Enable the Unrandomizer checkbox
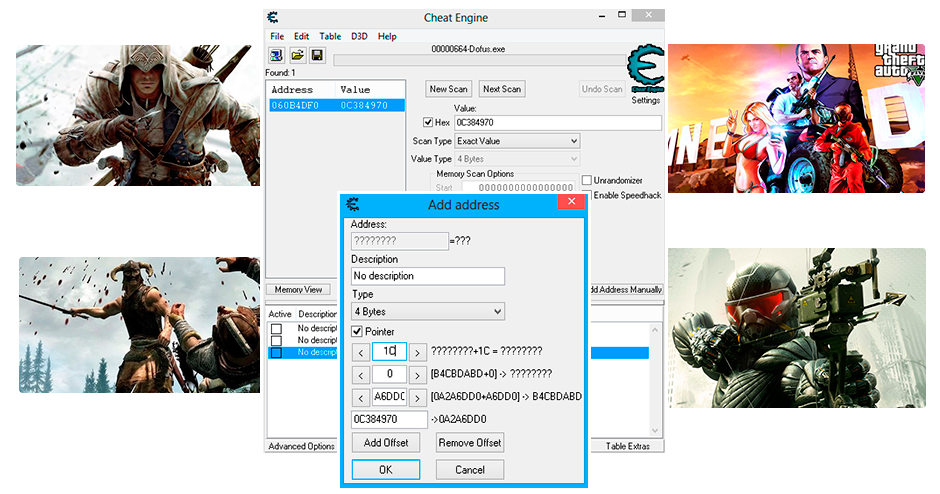The height and width of the screenshot is (494, 940). [x=587, y=180]
